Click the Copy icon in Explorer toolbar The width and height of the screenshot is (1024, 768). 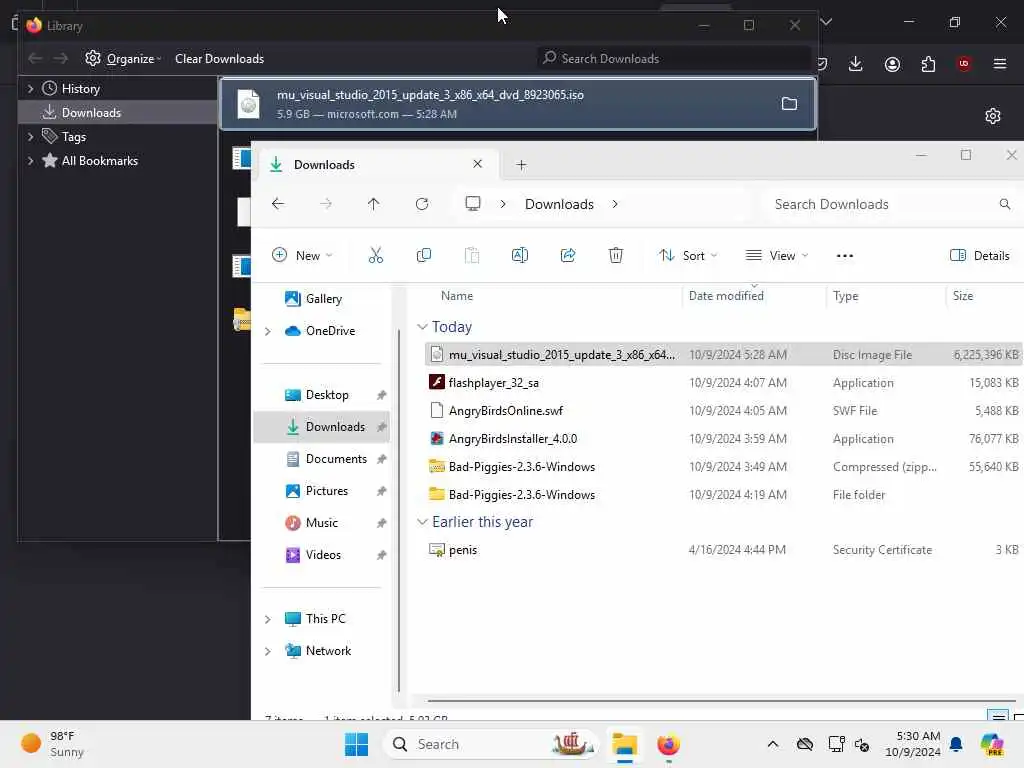click(424, 255)
